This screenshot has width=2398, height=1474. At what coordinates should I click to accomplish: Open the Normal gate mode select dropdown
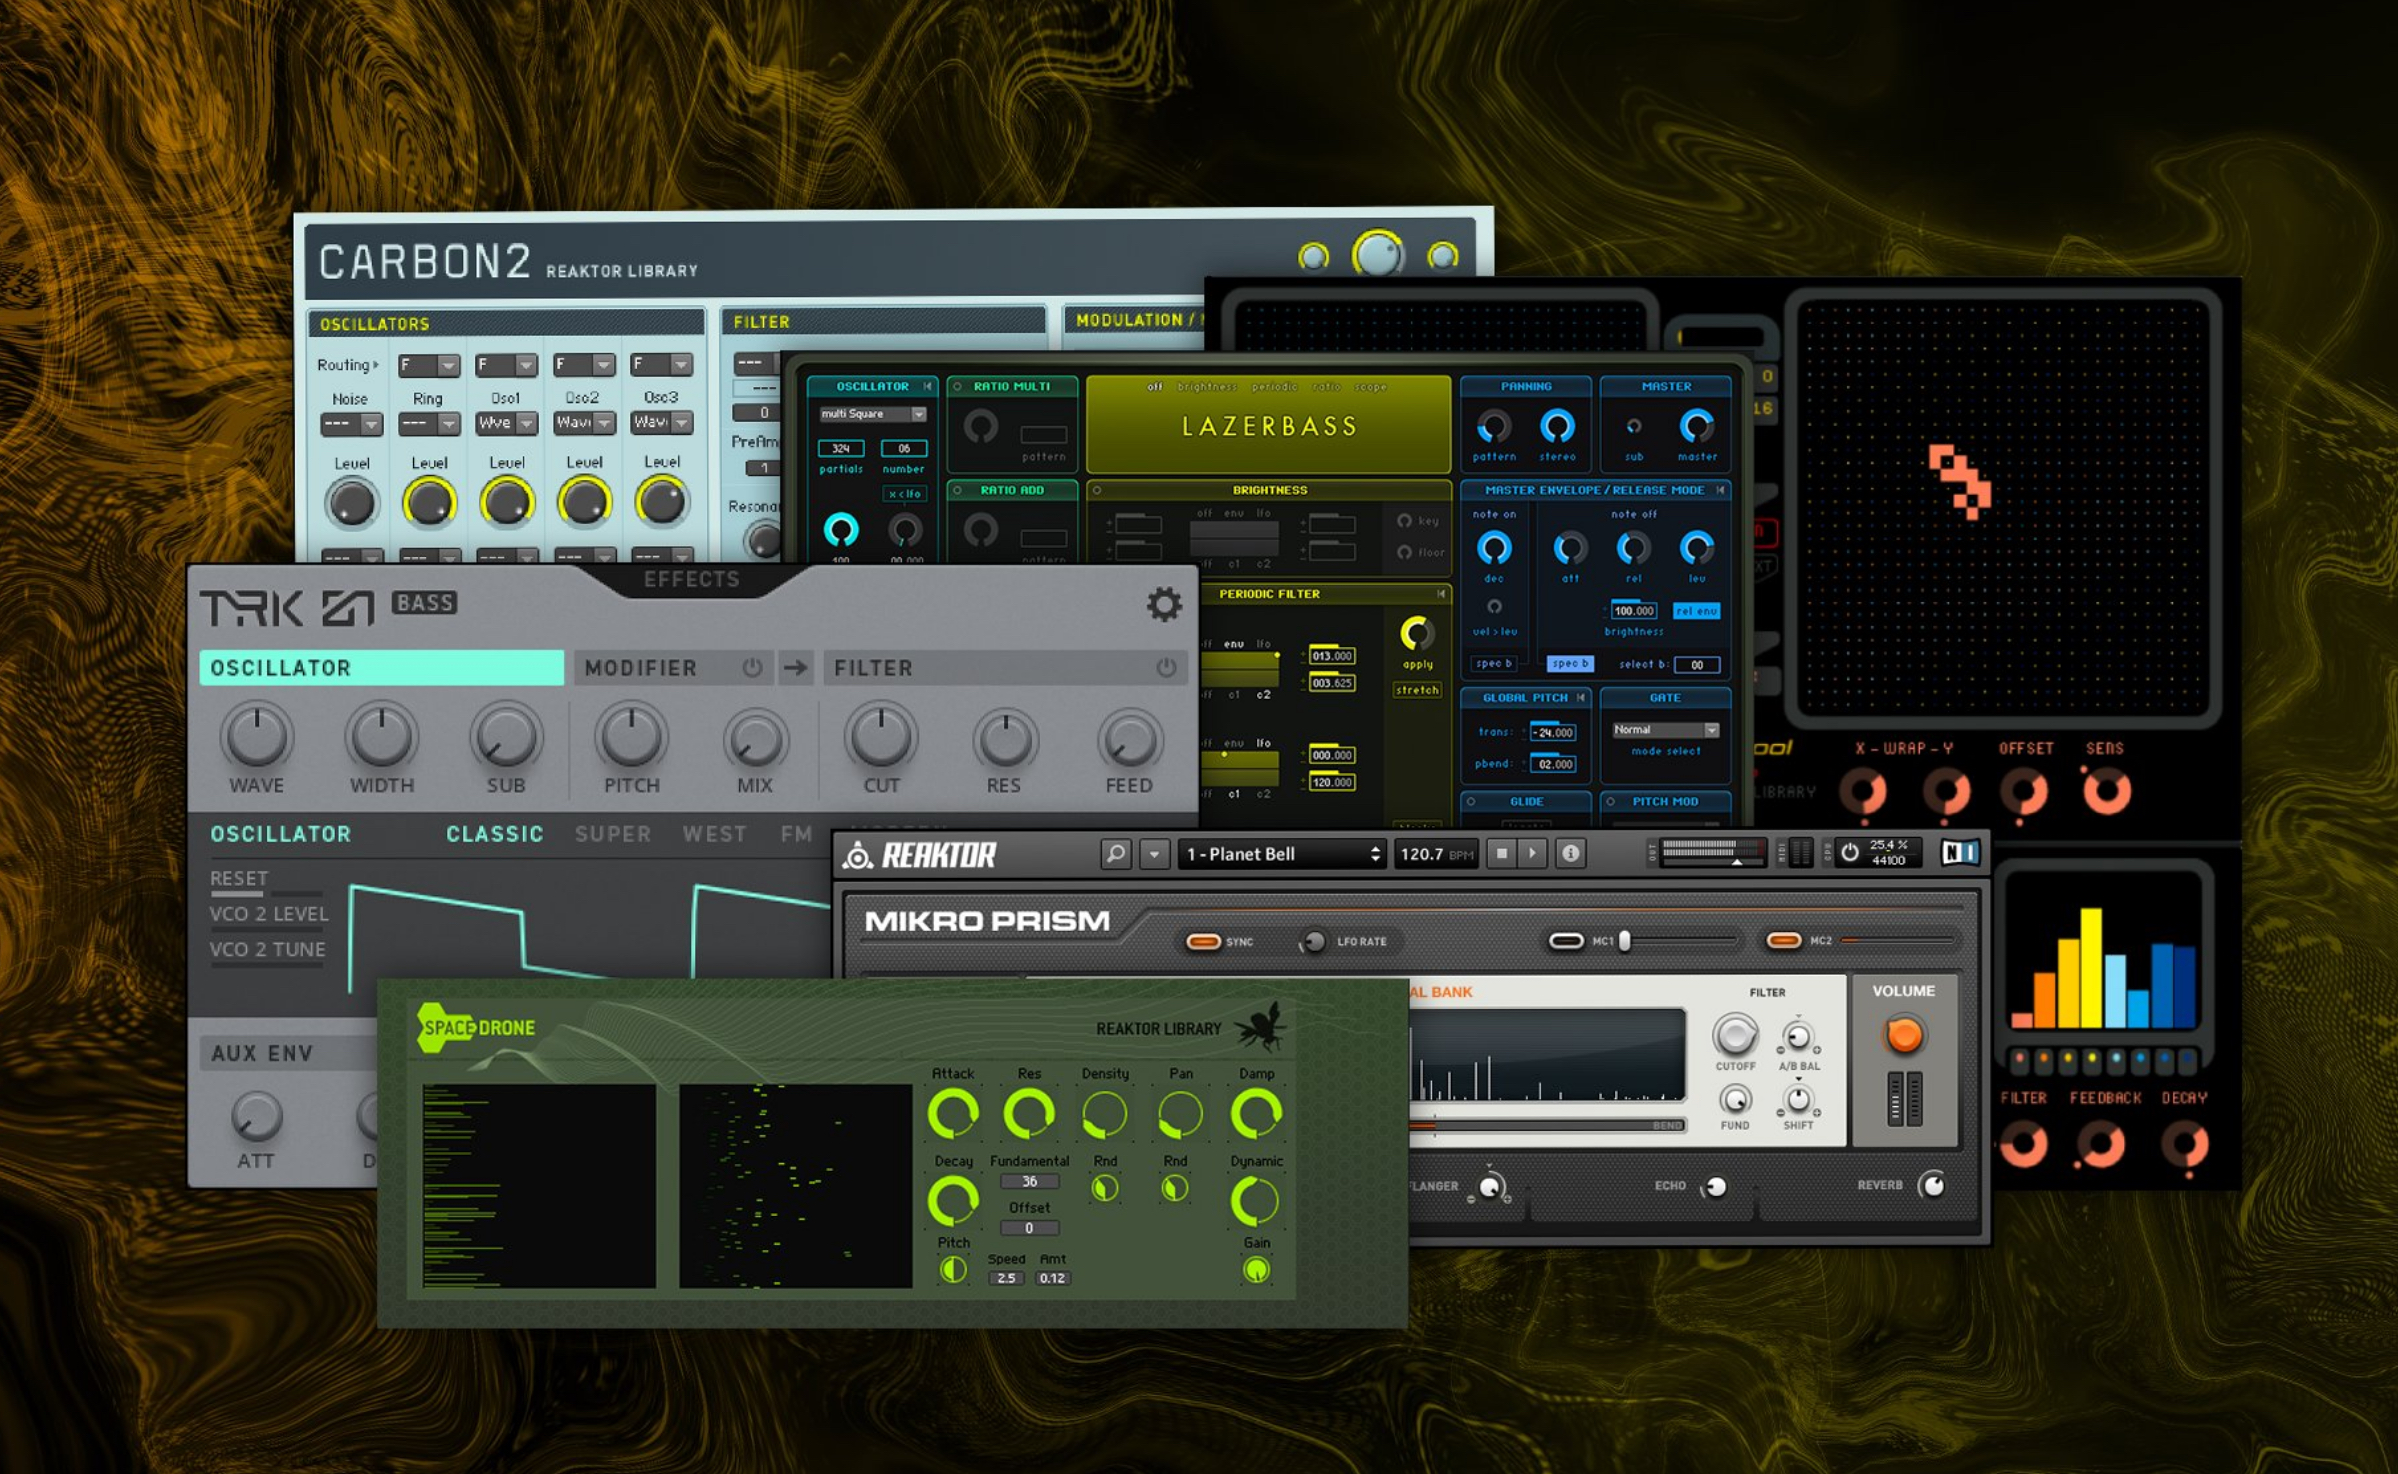1665,730
